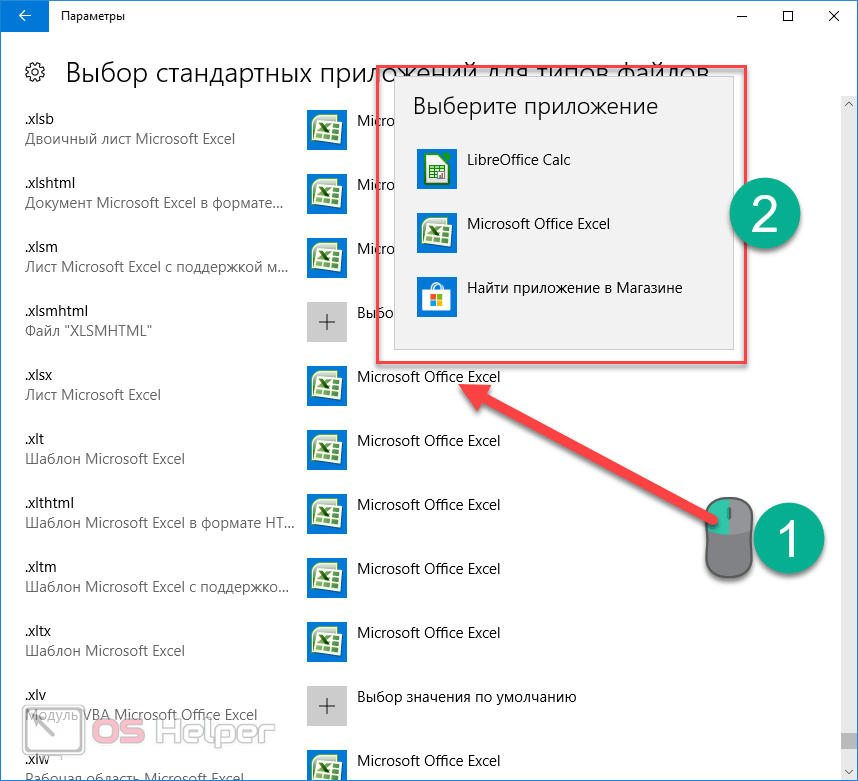Click the .xltx file type label
The image size is (858, 781).
(x=38, y=631)
